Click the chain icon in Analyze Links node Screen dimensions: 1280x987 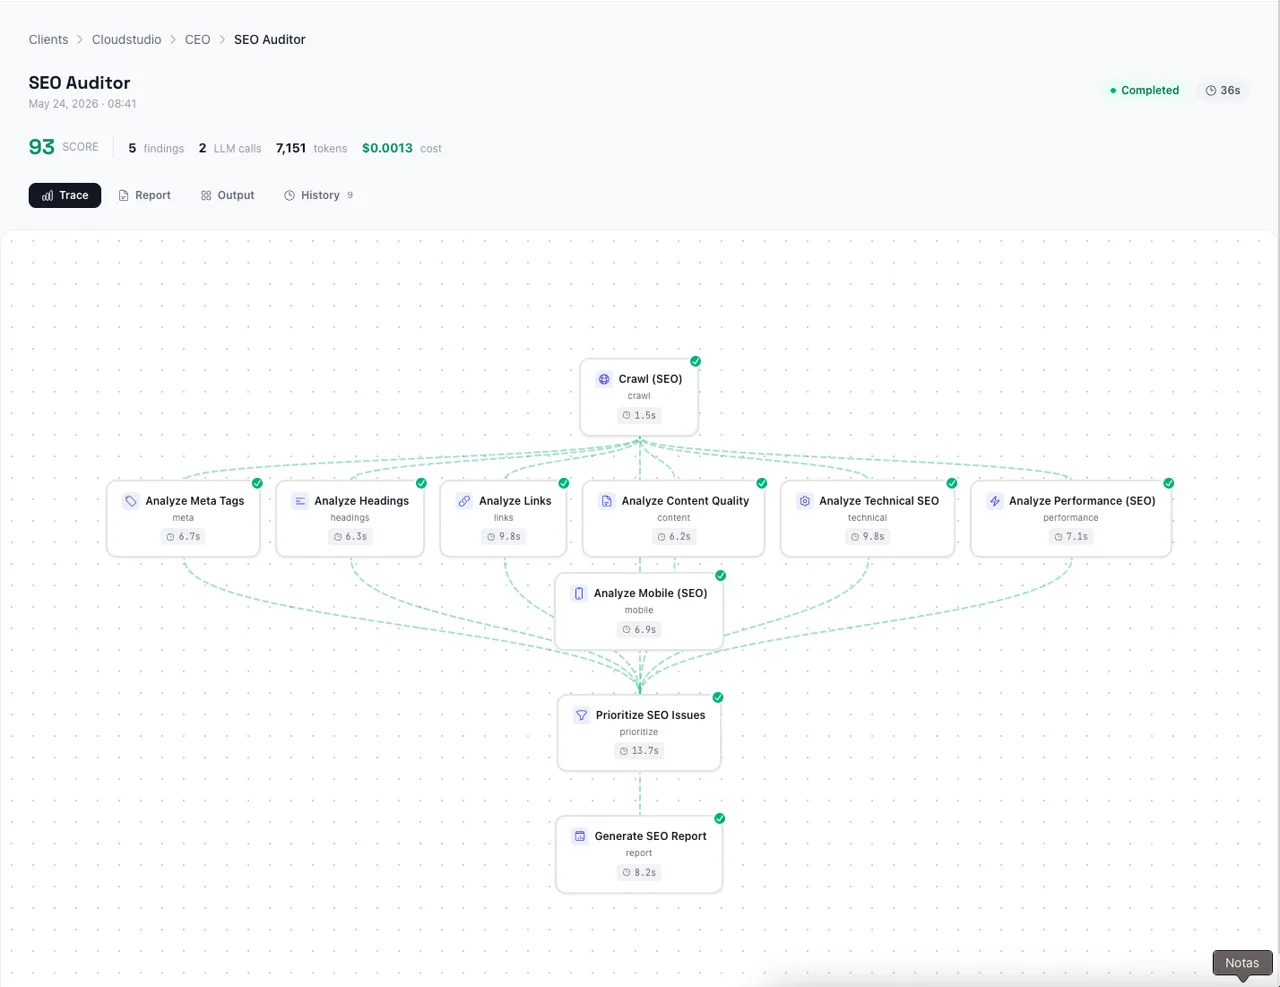(464, 501)
